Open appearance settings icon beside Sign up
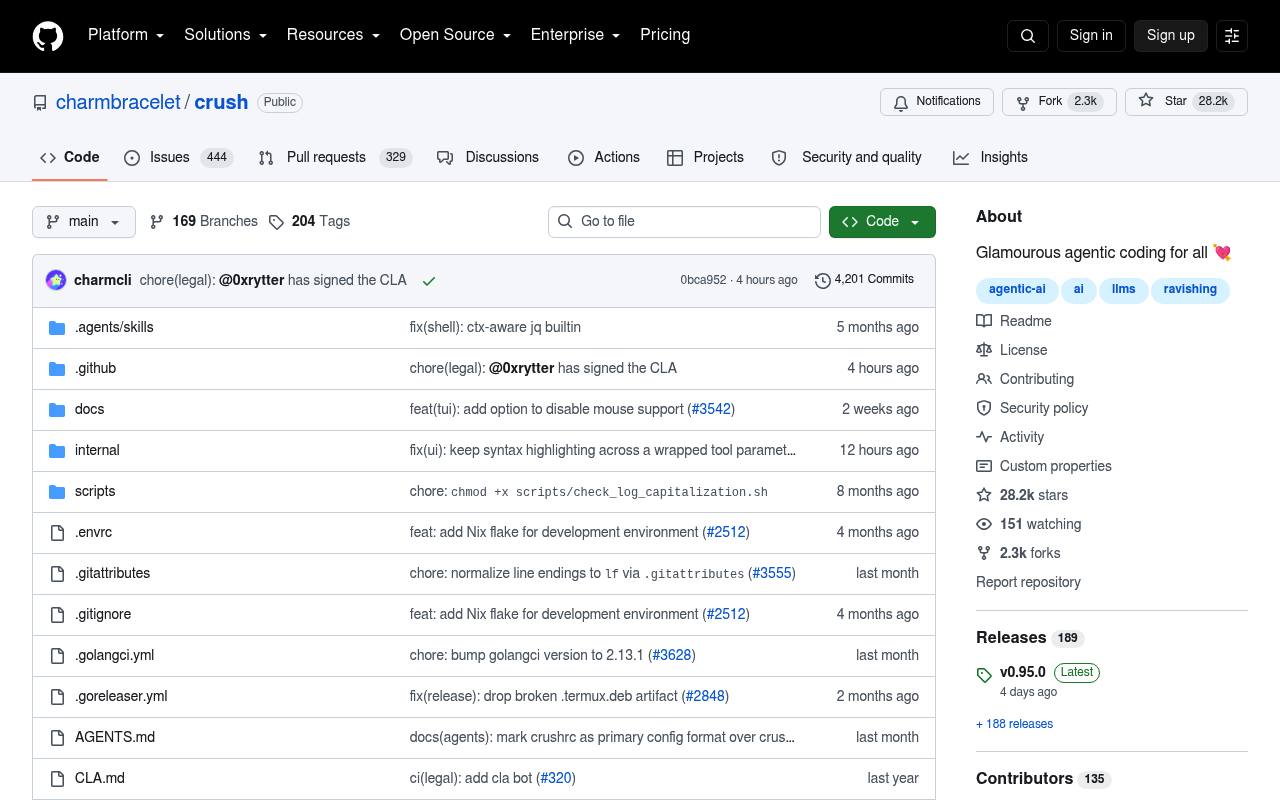Screen dimensions: 1280x800 pos(1232,36)
